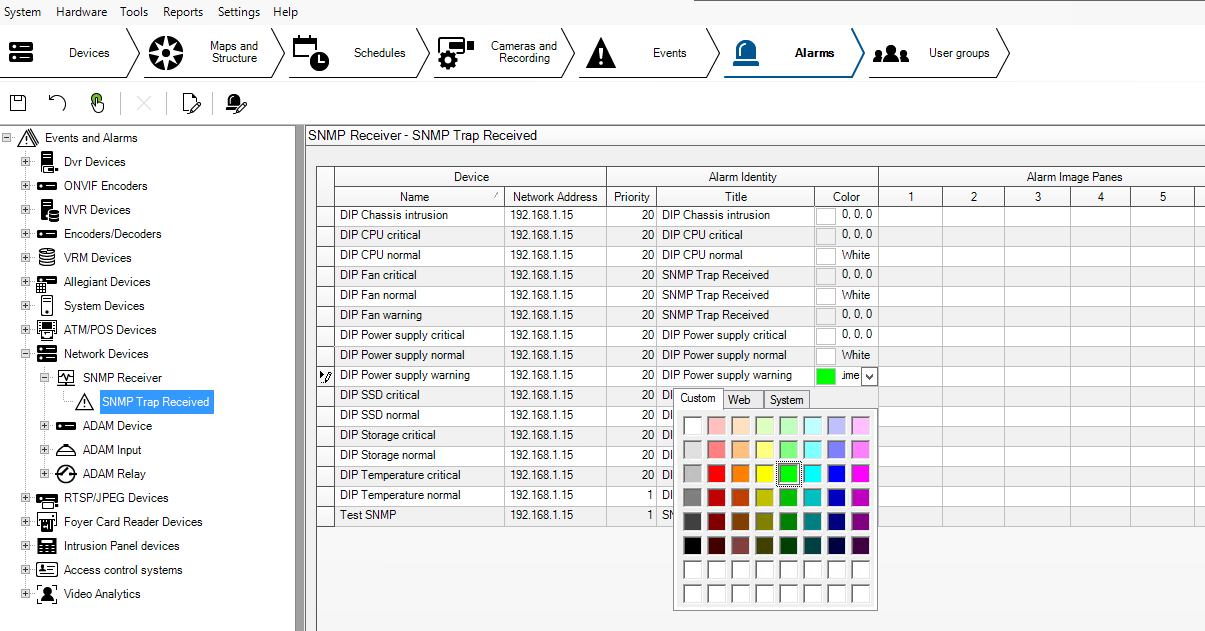Expand the Dvr Devices tree node
1205x631 pixels.
[x=26, y=162]
